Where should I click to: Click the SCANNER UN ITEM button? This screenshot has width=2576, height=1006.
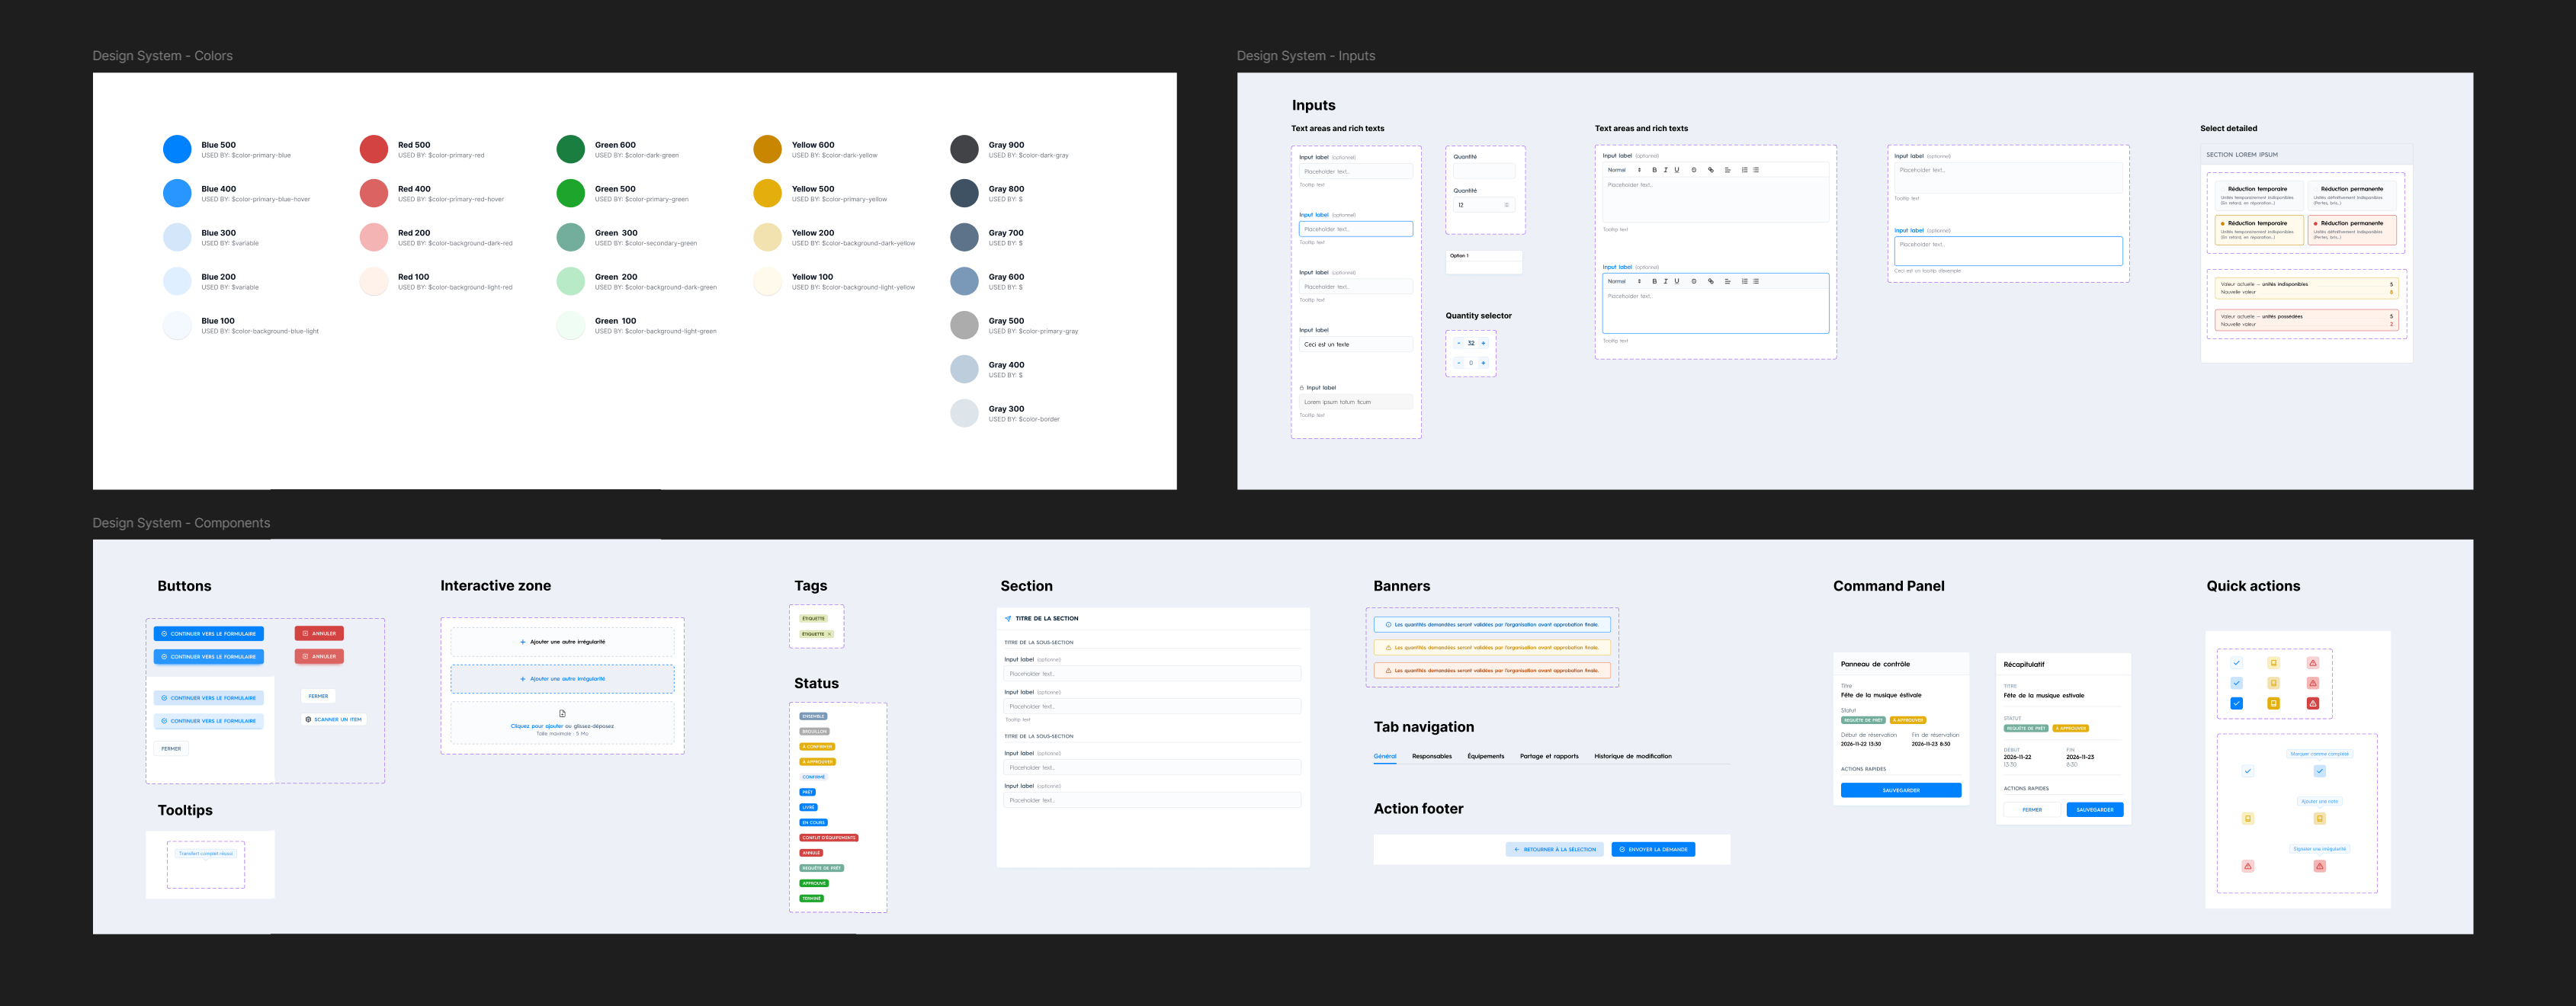[333, 719]
